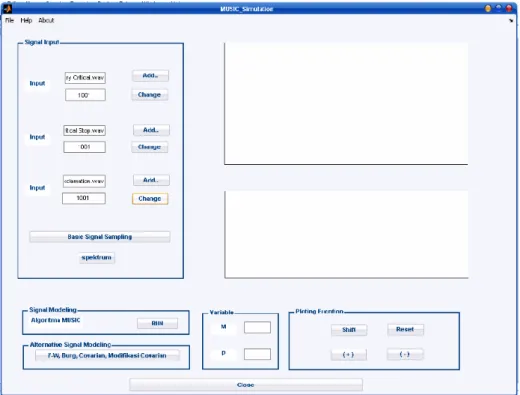The width and height of the screenshot is (520, 395).
Task: Click the (-) plotting button
Action: [405, 354]
